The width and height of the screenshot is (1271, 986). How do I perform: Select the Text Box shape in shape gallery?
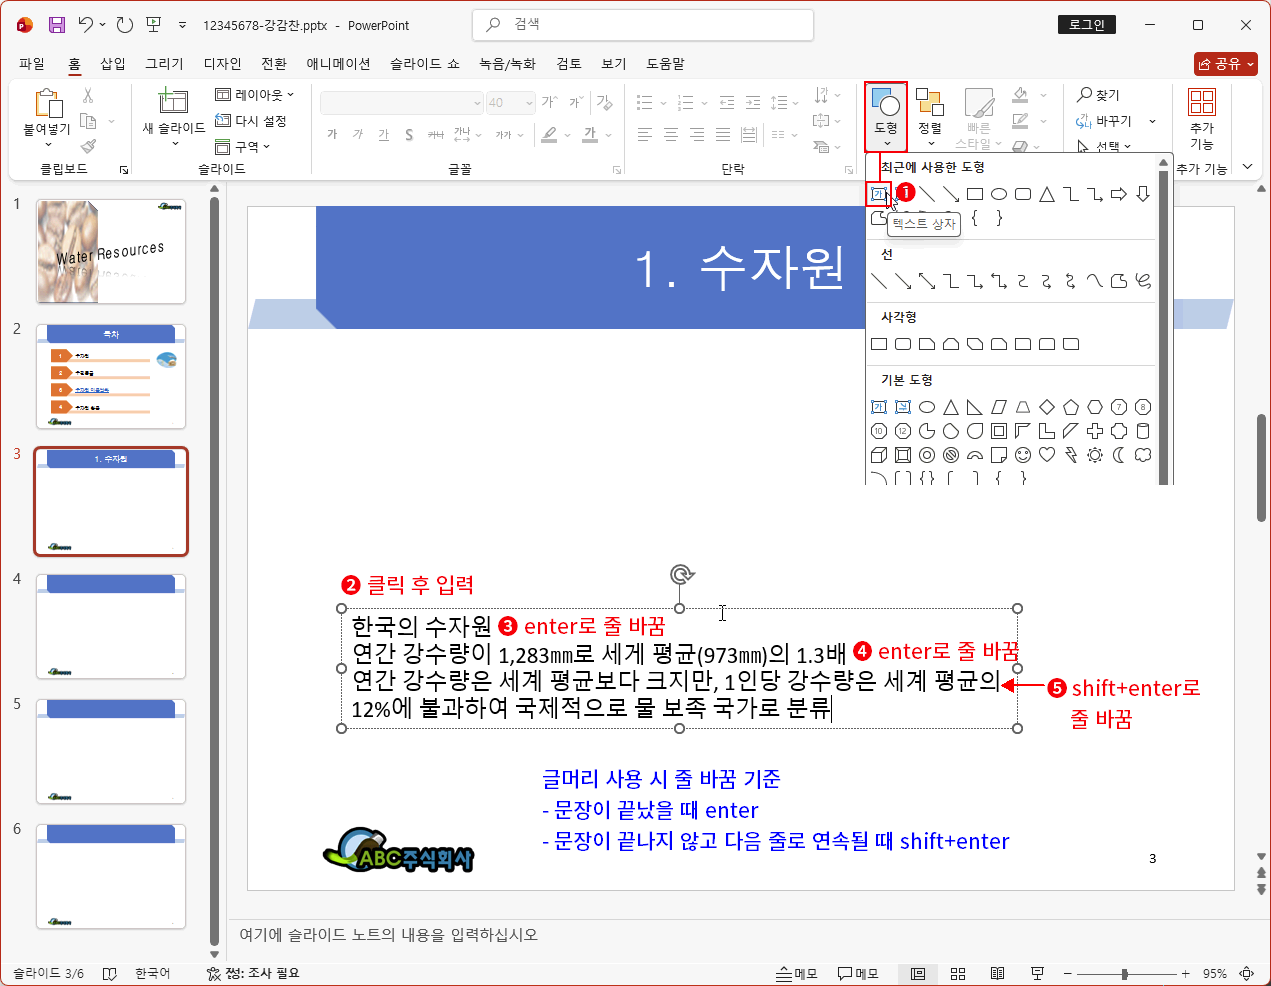pos(877,193)
